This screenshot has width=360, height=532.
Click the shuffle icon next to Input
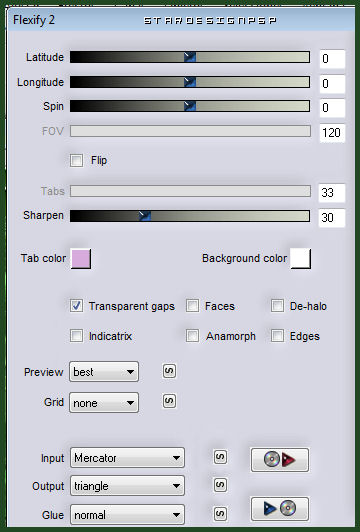click(220, 457)
